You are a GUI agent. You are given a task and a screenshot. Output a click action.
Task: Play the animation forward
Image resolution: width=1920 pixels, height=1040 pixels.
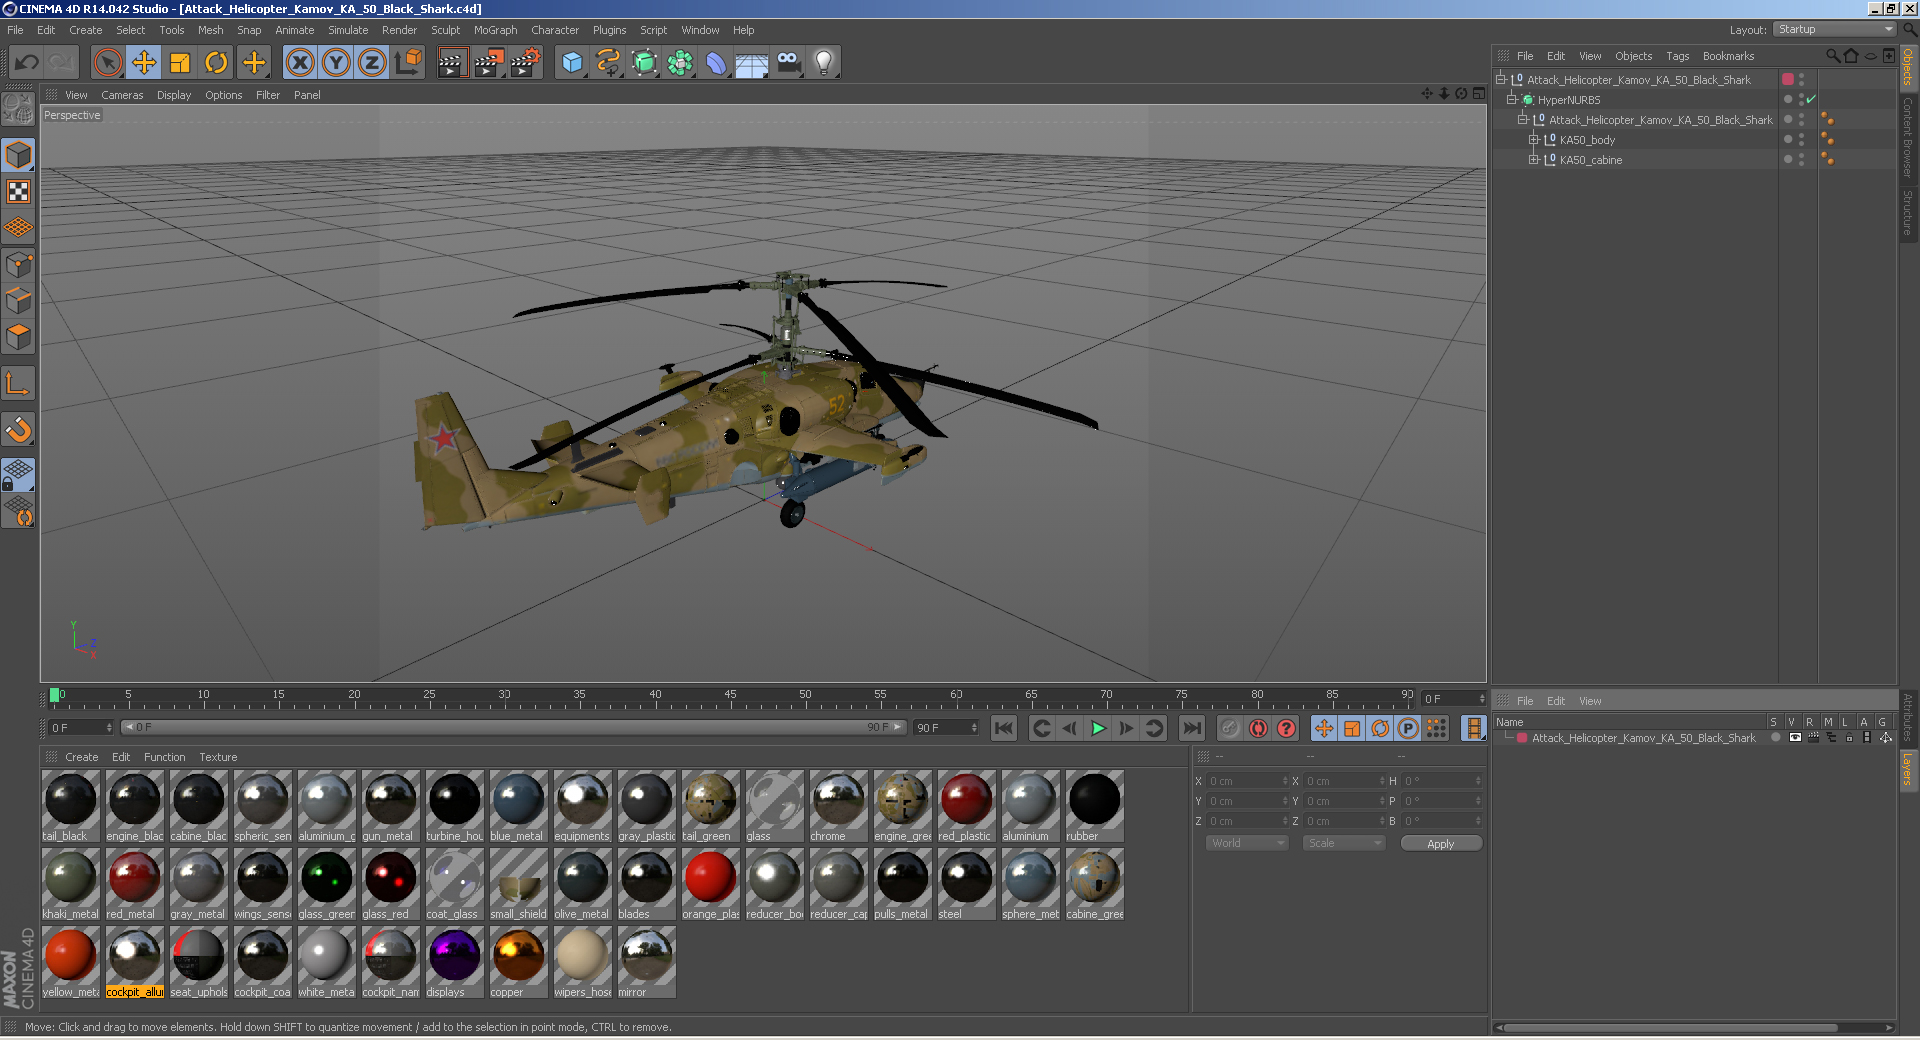(1098, 728)
